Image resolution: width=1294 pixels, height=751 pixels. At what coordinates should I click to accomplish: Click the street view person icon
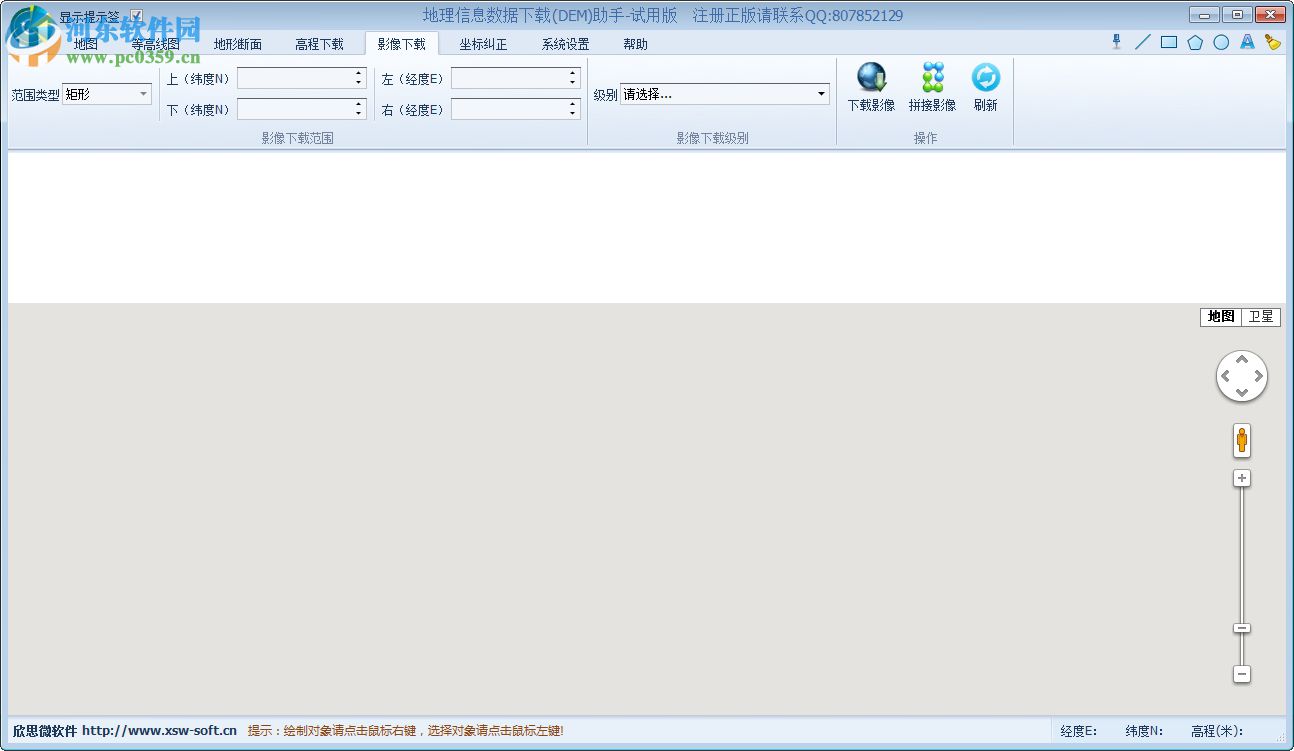(x=1241, y=439)
